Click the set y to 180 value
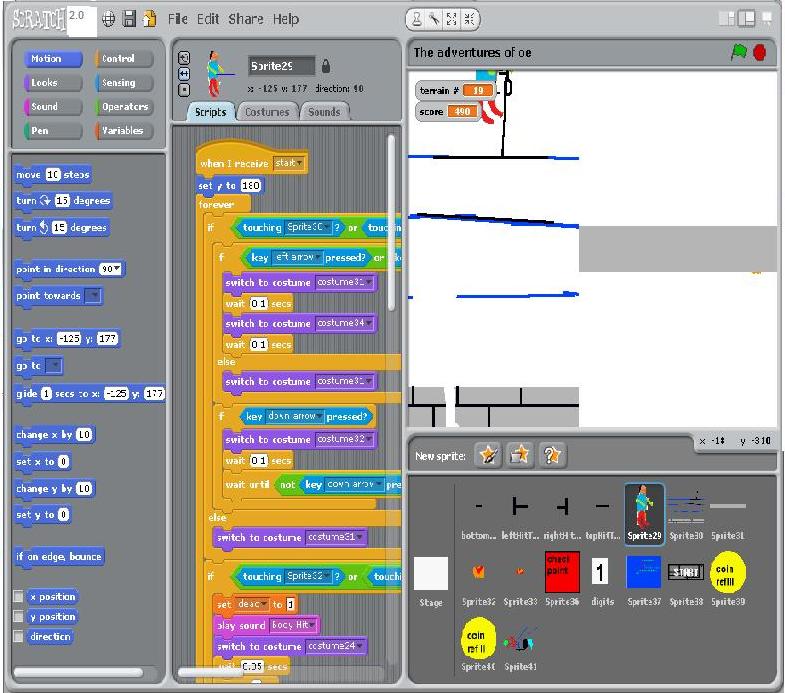This screenshot has height=693, width=785. (x=250, y=185)
